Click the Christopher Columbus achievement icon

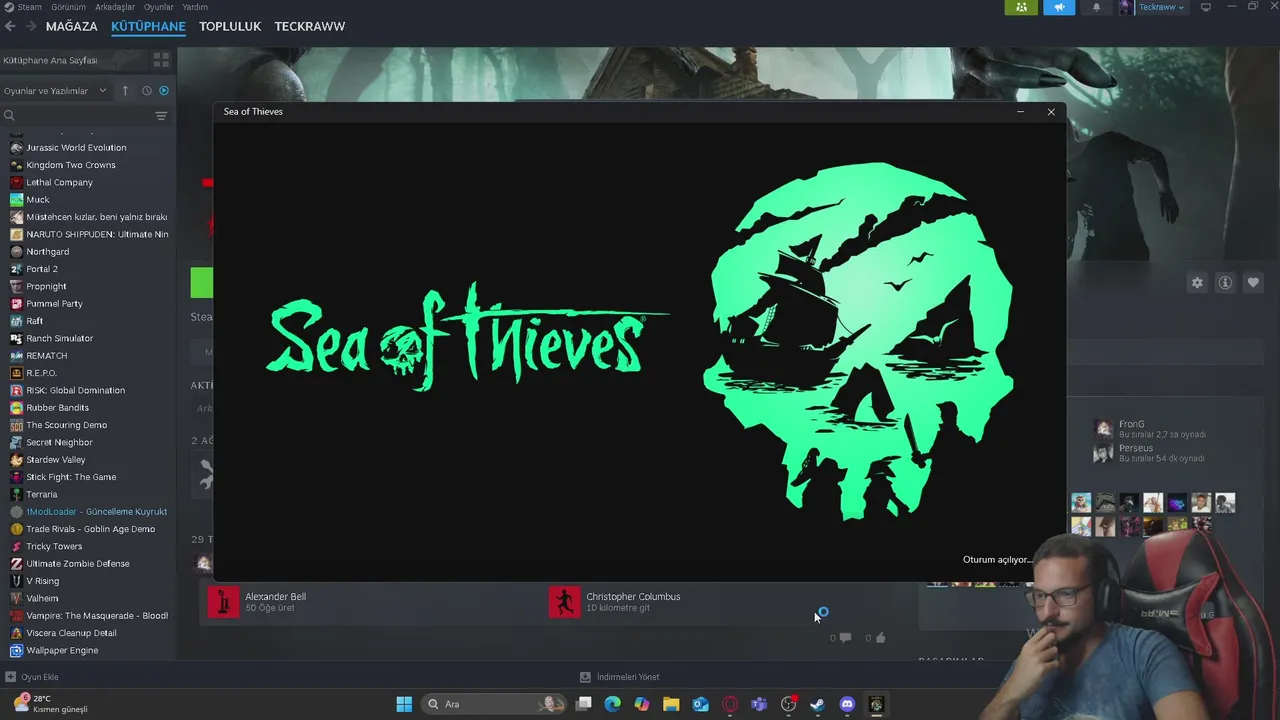point(564,602)
